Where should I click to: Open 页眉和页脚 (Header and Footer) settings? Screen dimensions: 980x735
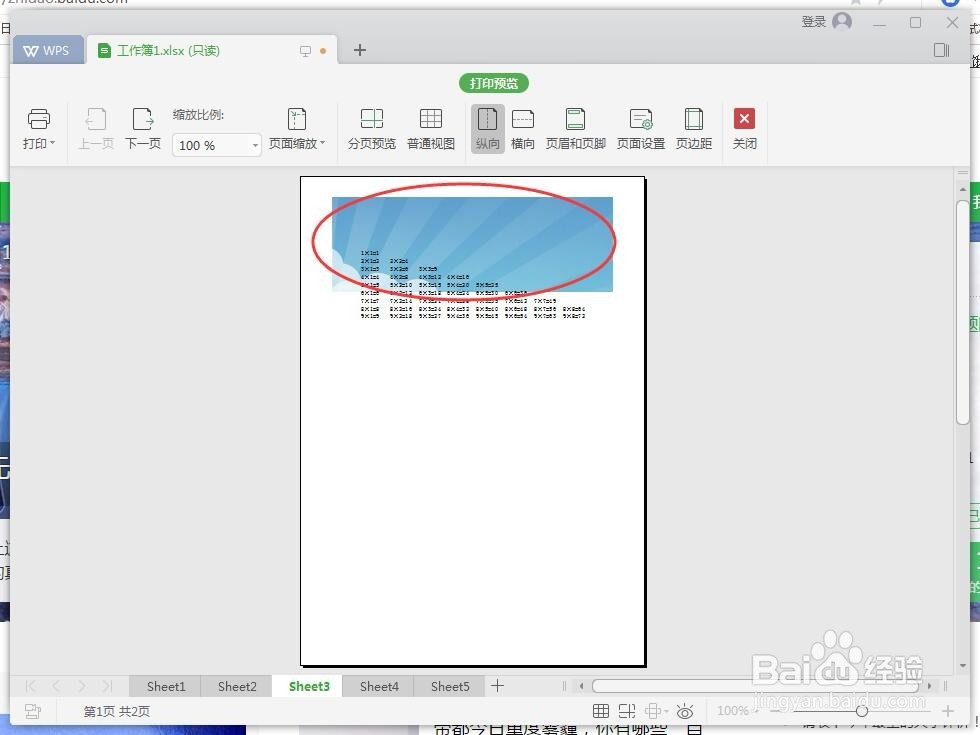pos(575,128)
